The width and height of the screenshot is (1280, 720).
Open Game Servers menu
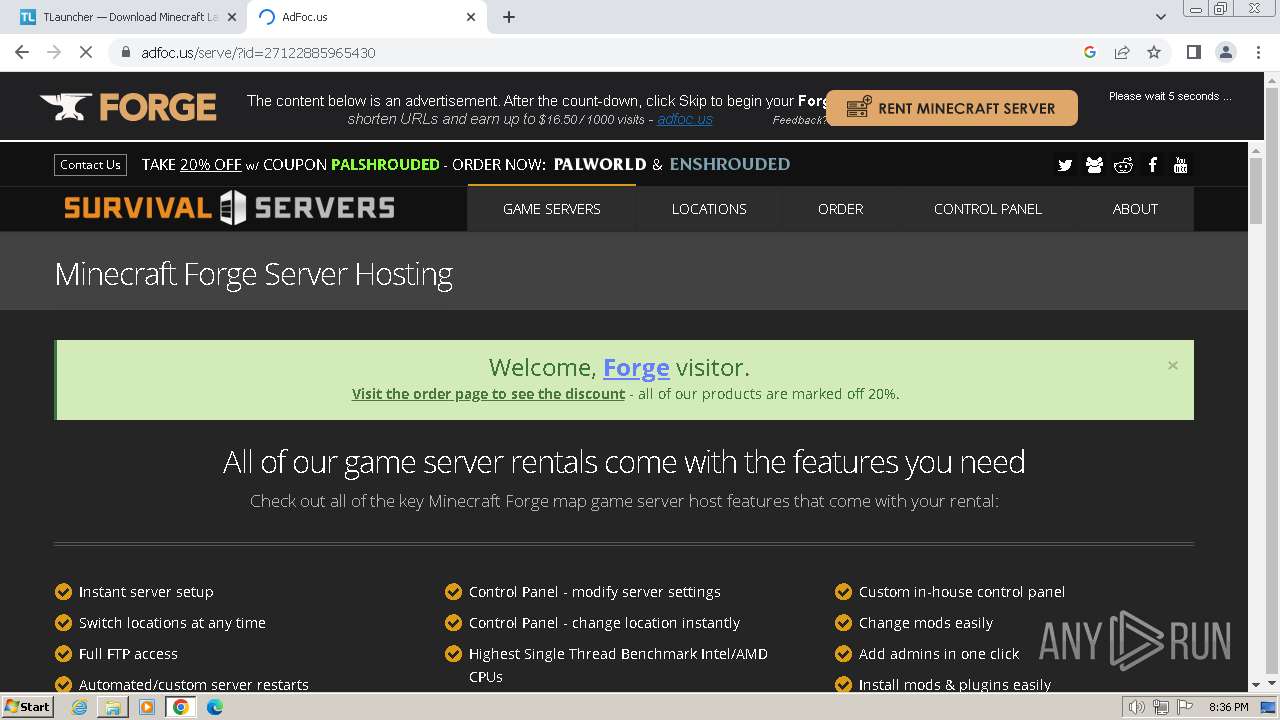coord(552,209)
